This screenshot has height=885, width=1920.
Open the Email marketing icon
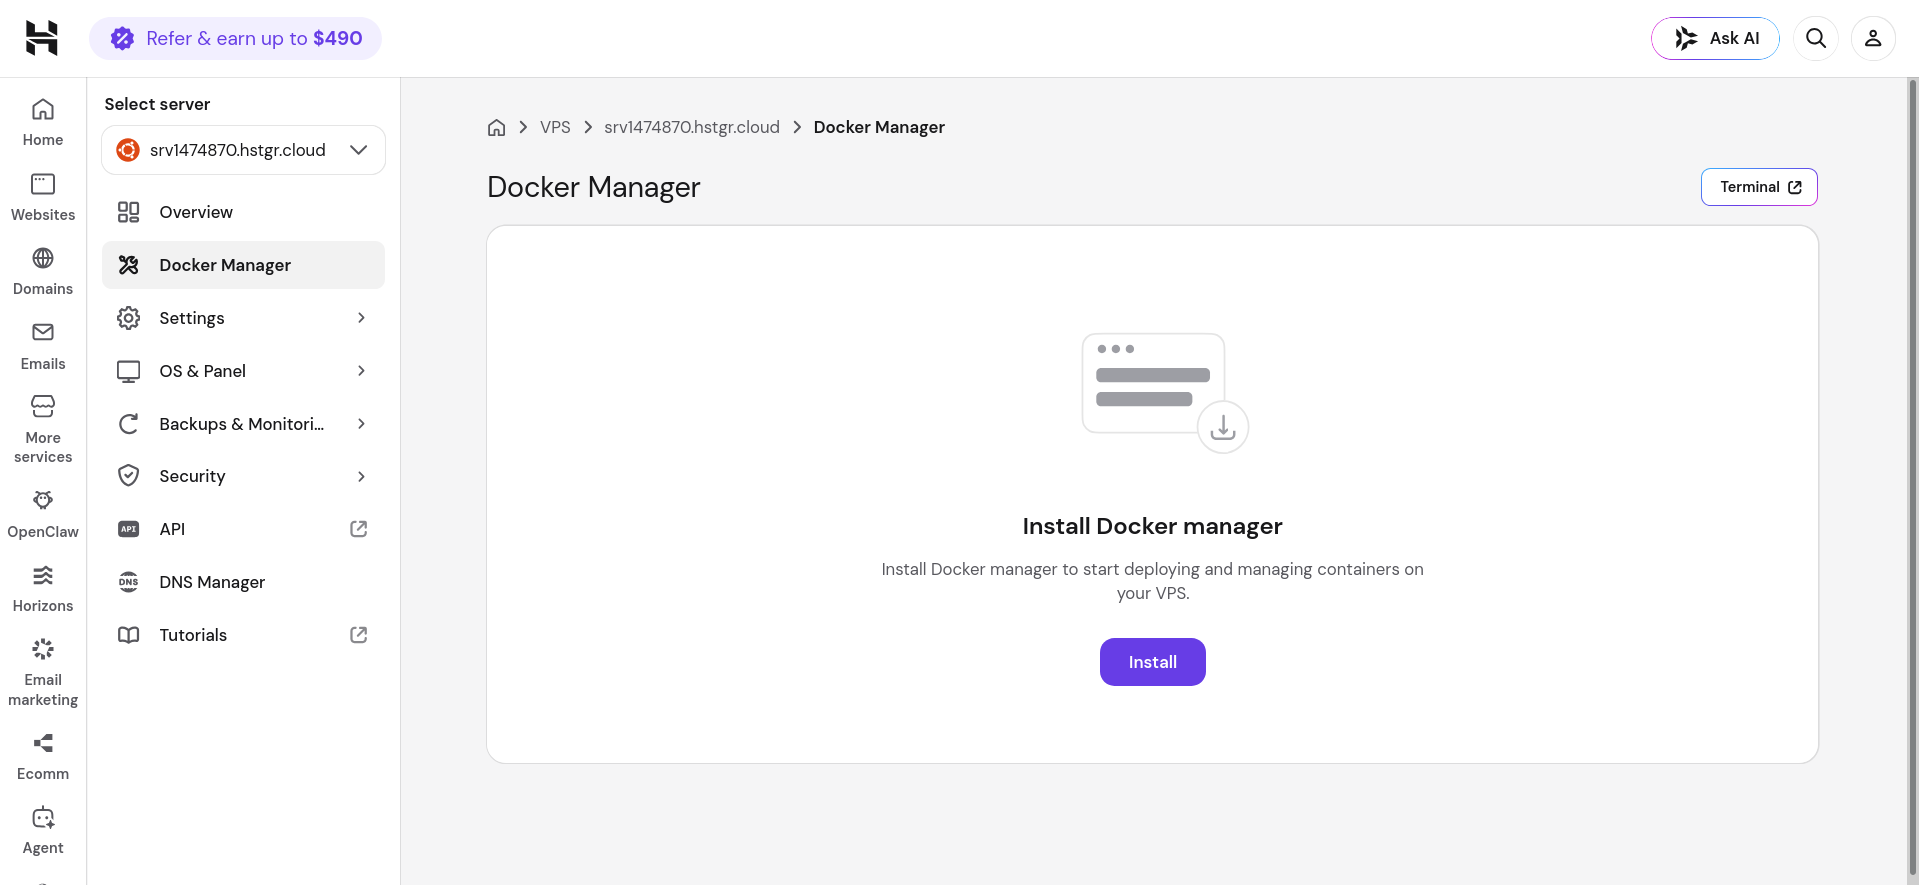coord(43,649)
